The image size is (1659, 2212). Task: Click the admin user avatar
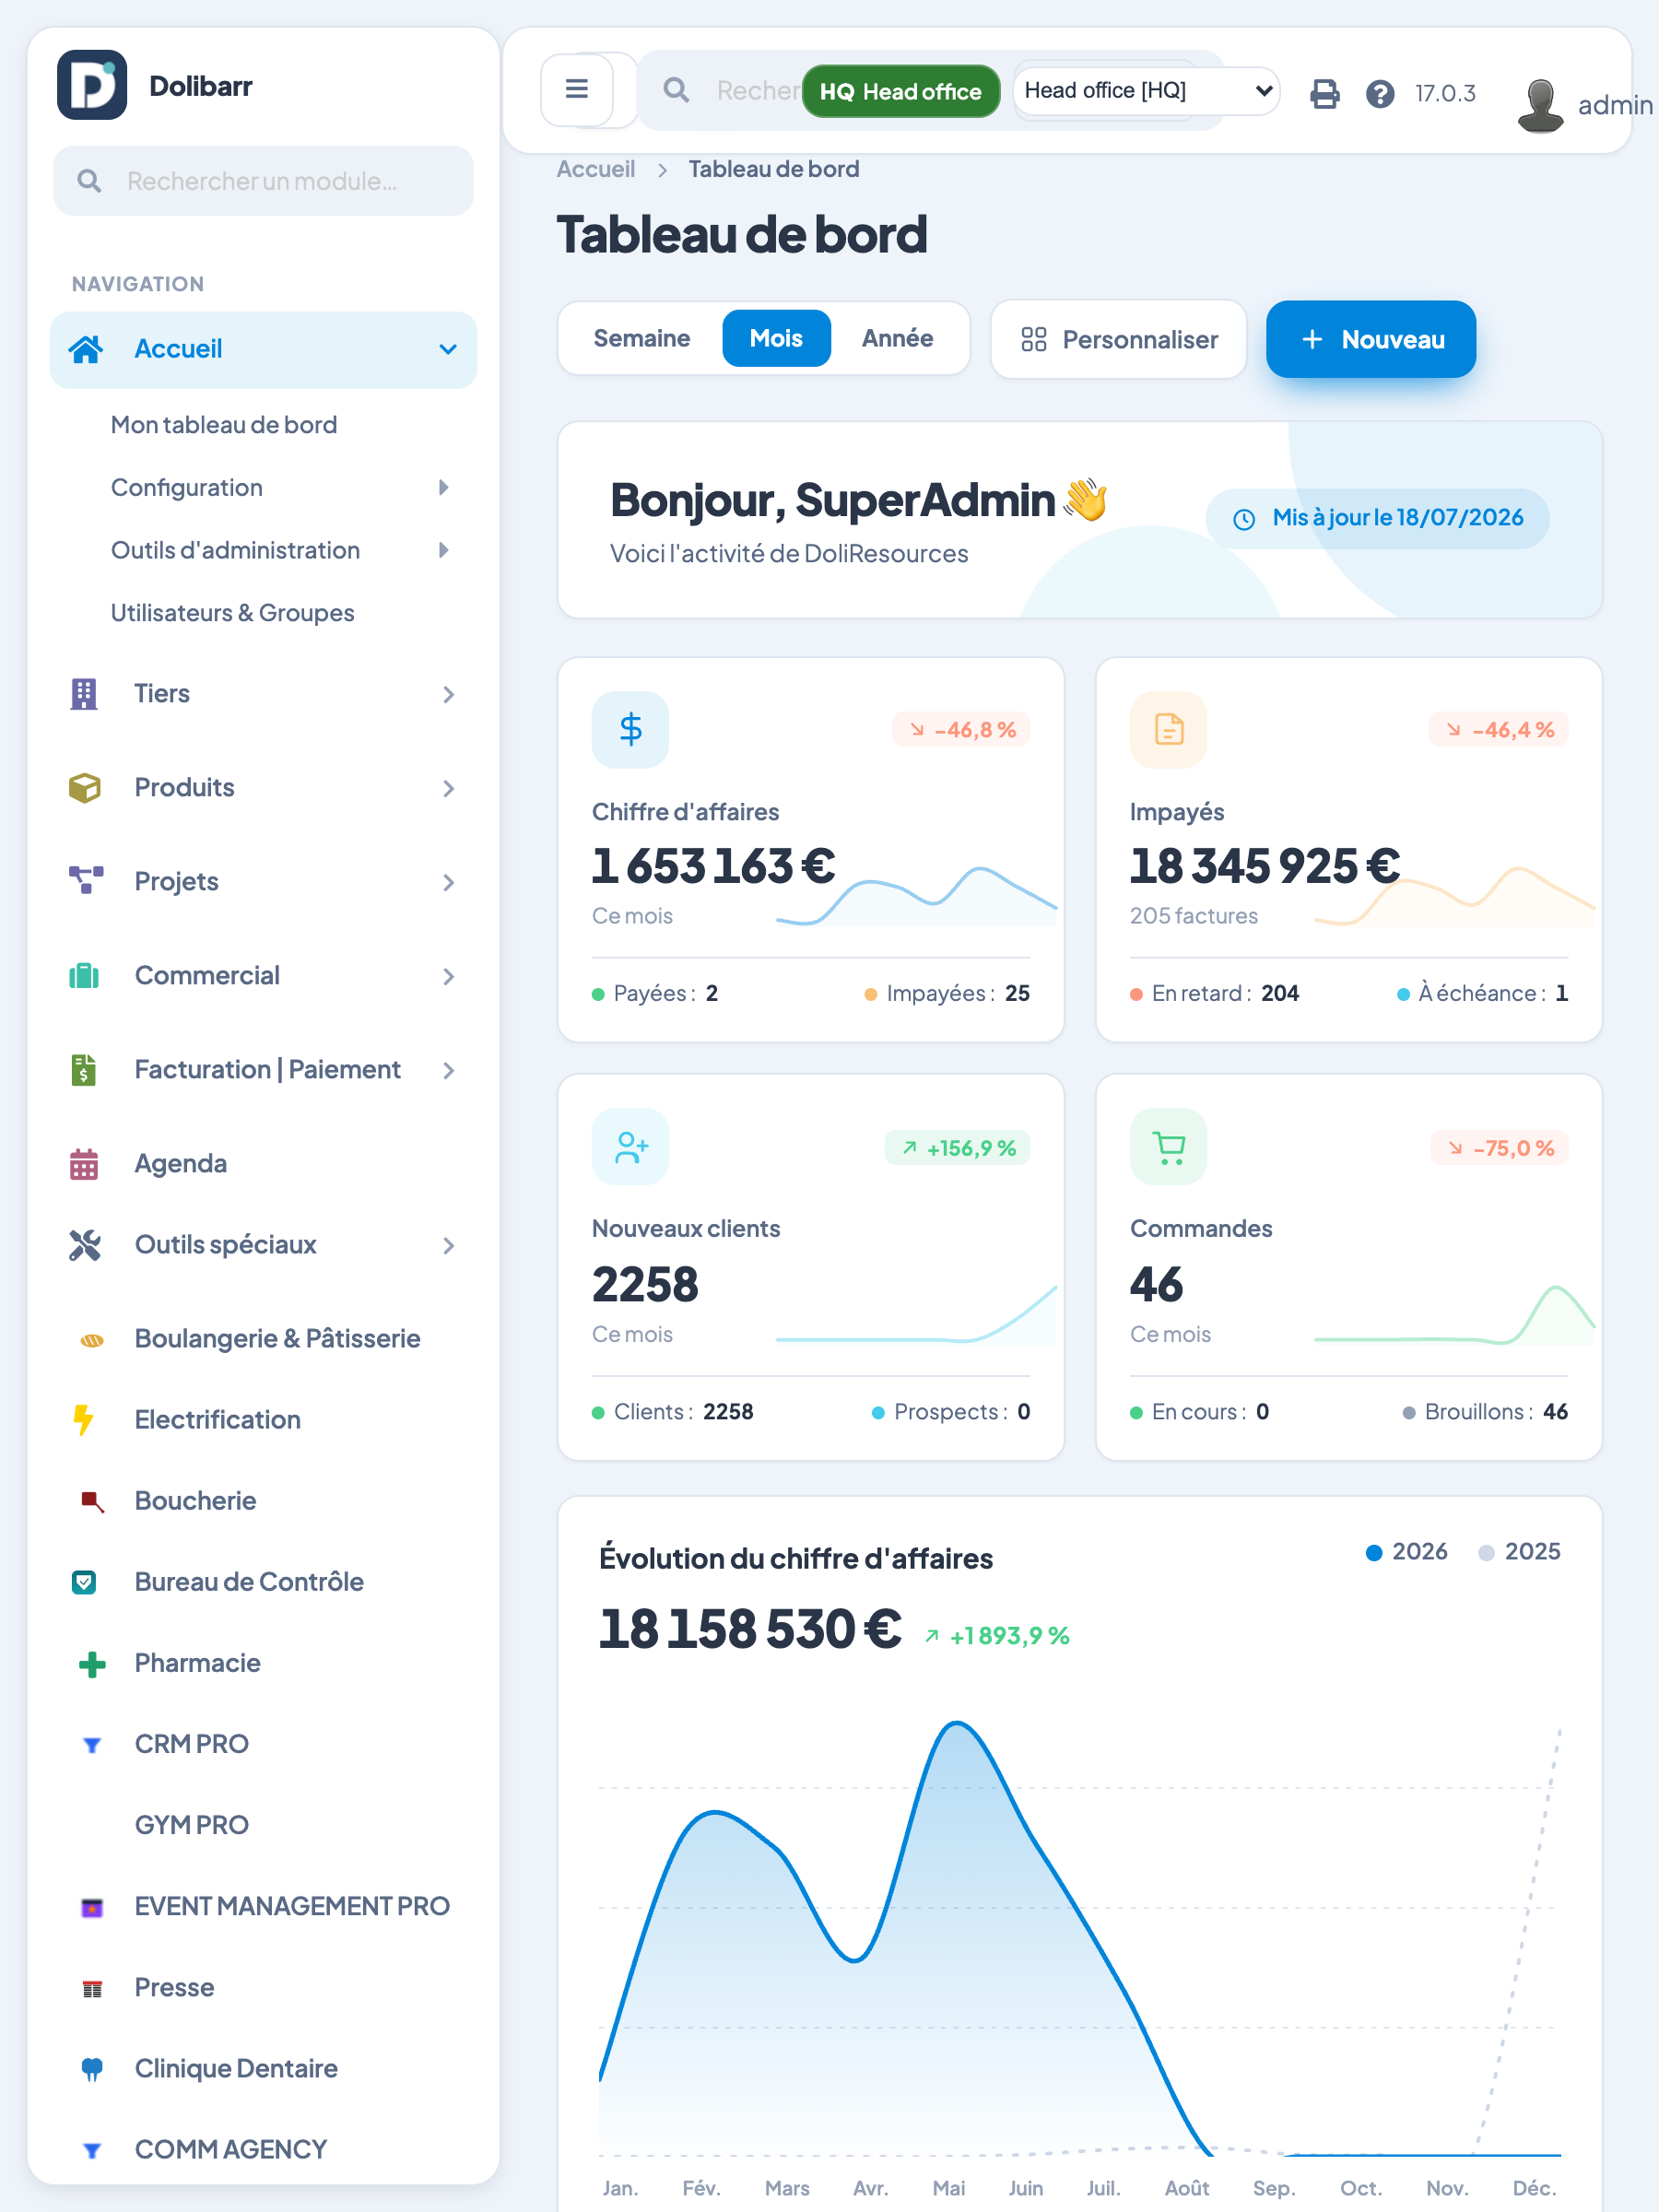click(1540, 104)
